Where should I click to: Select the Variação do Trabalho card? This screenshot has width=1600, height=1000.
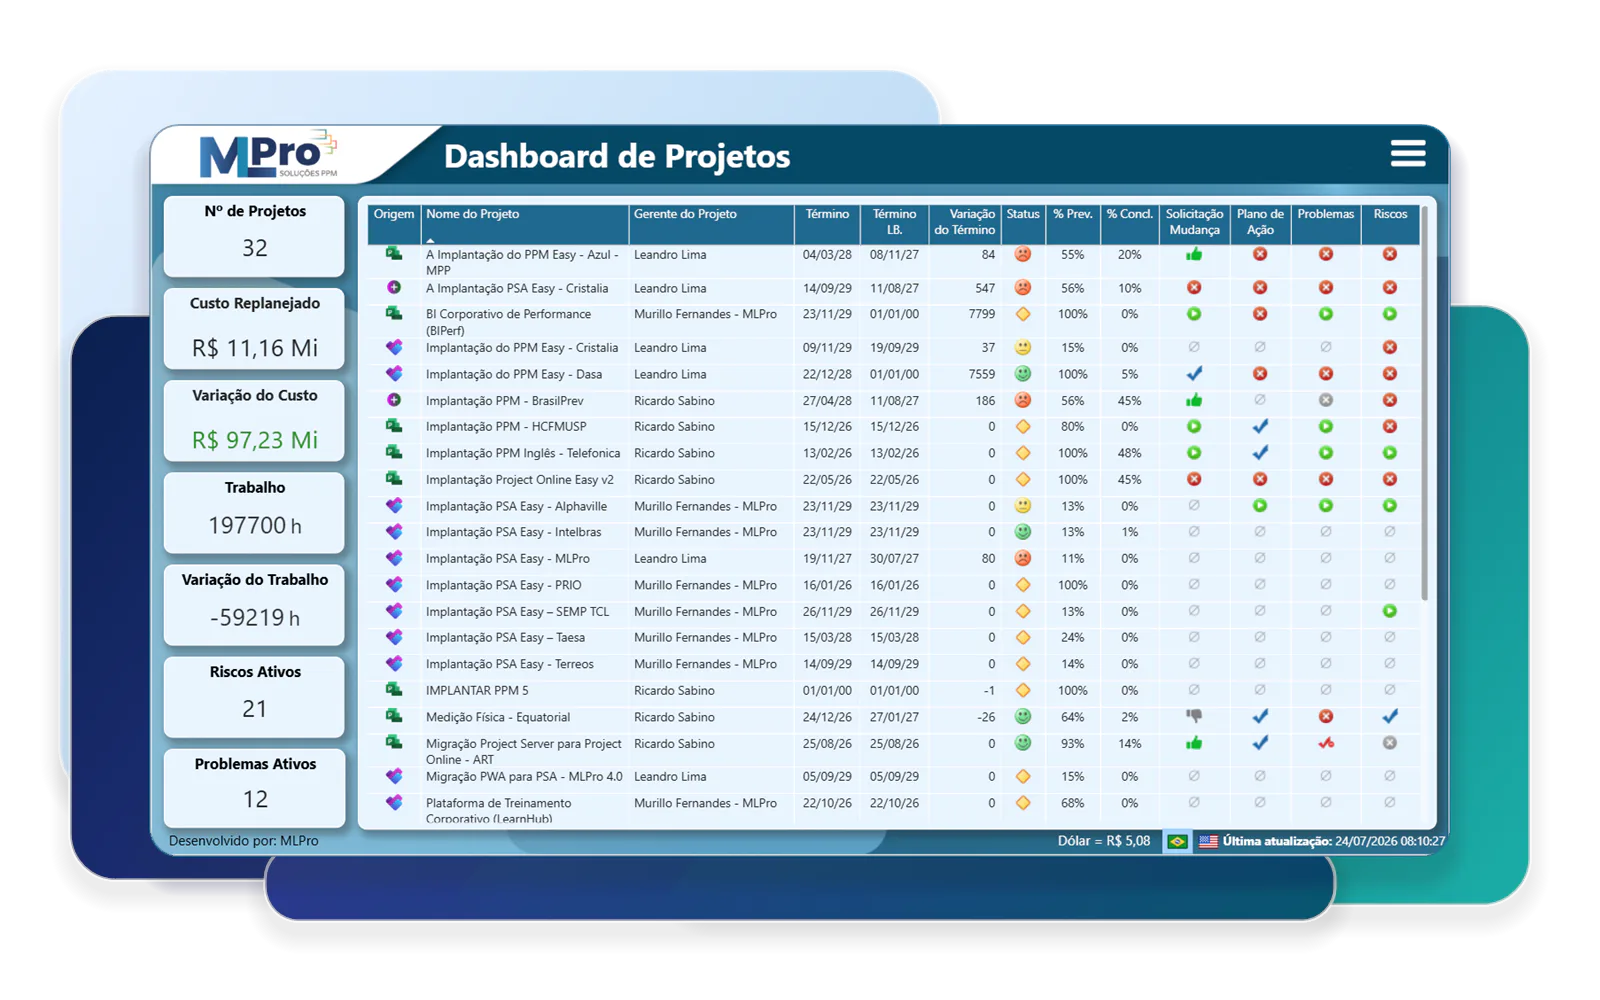click(254, 604)
